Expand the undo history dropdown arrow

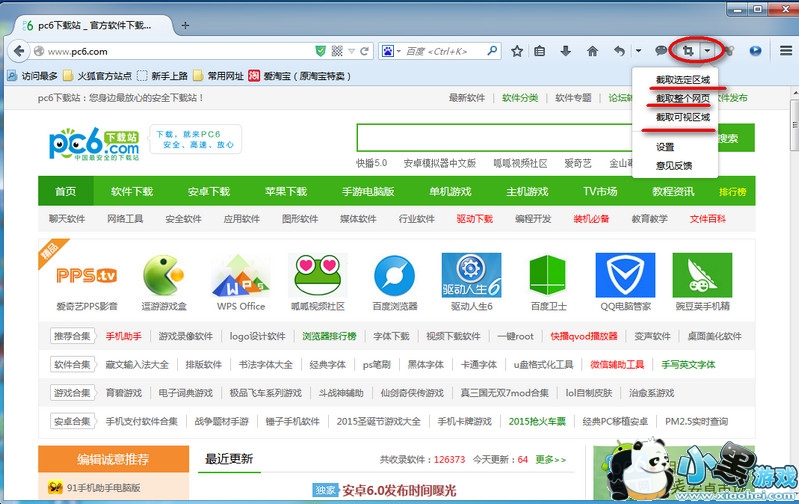(x=638, y=51)
